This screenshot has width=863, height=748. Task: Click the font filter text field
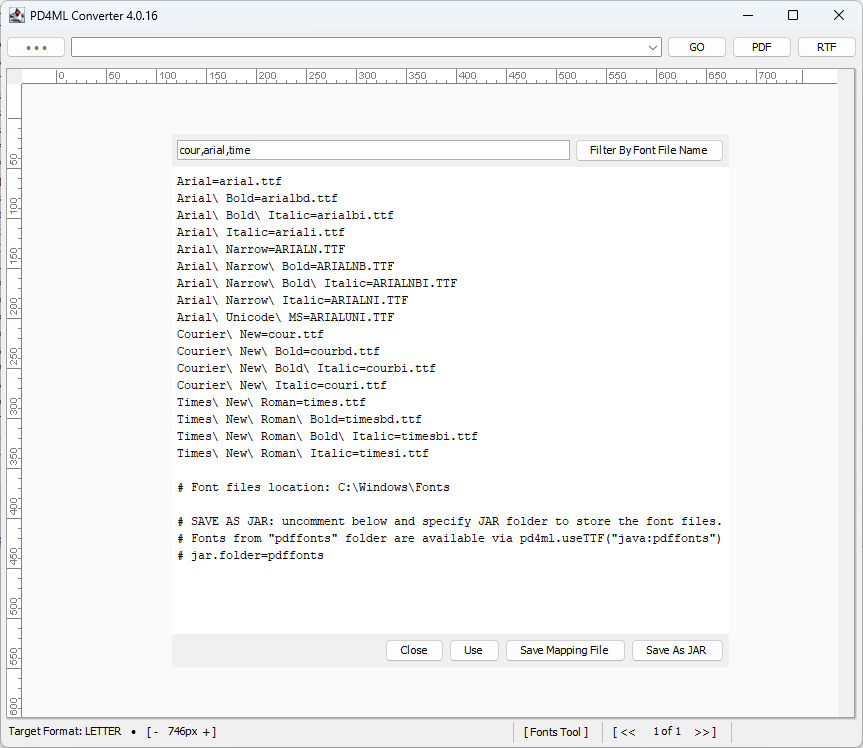373,150
